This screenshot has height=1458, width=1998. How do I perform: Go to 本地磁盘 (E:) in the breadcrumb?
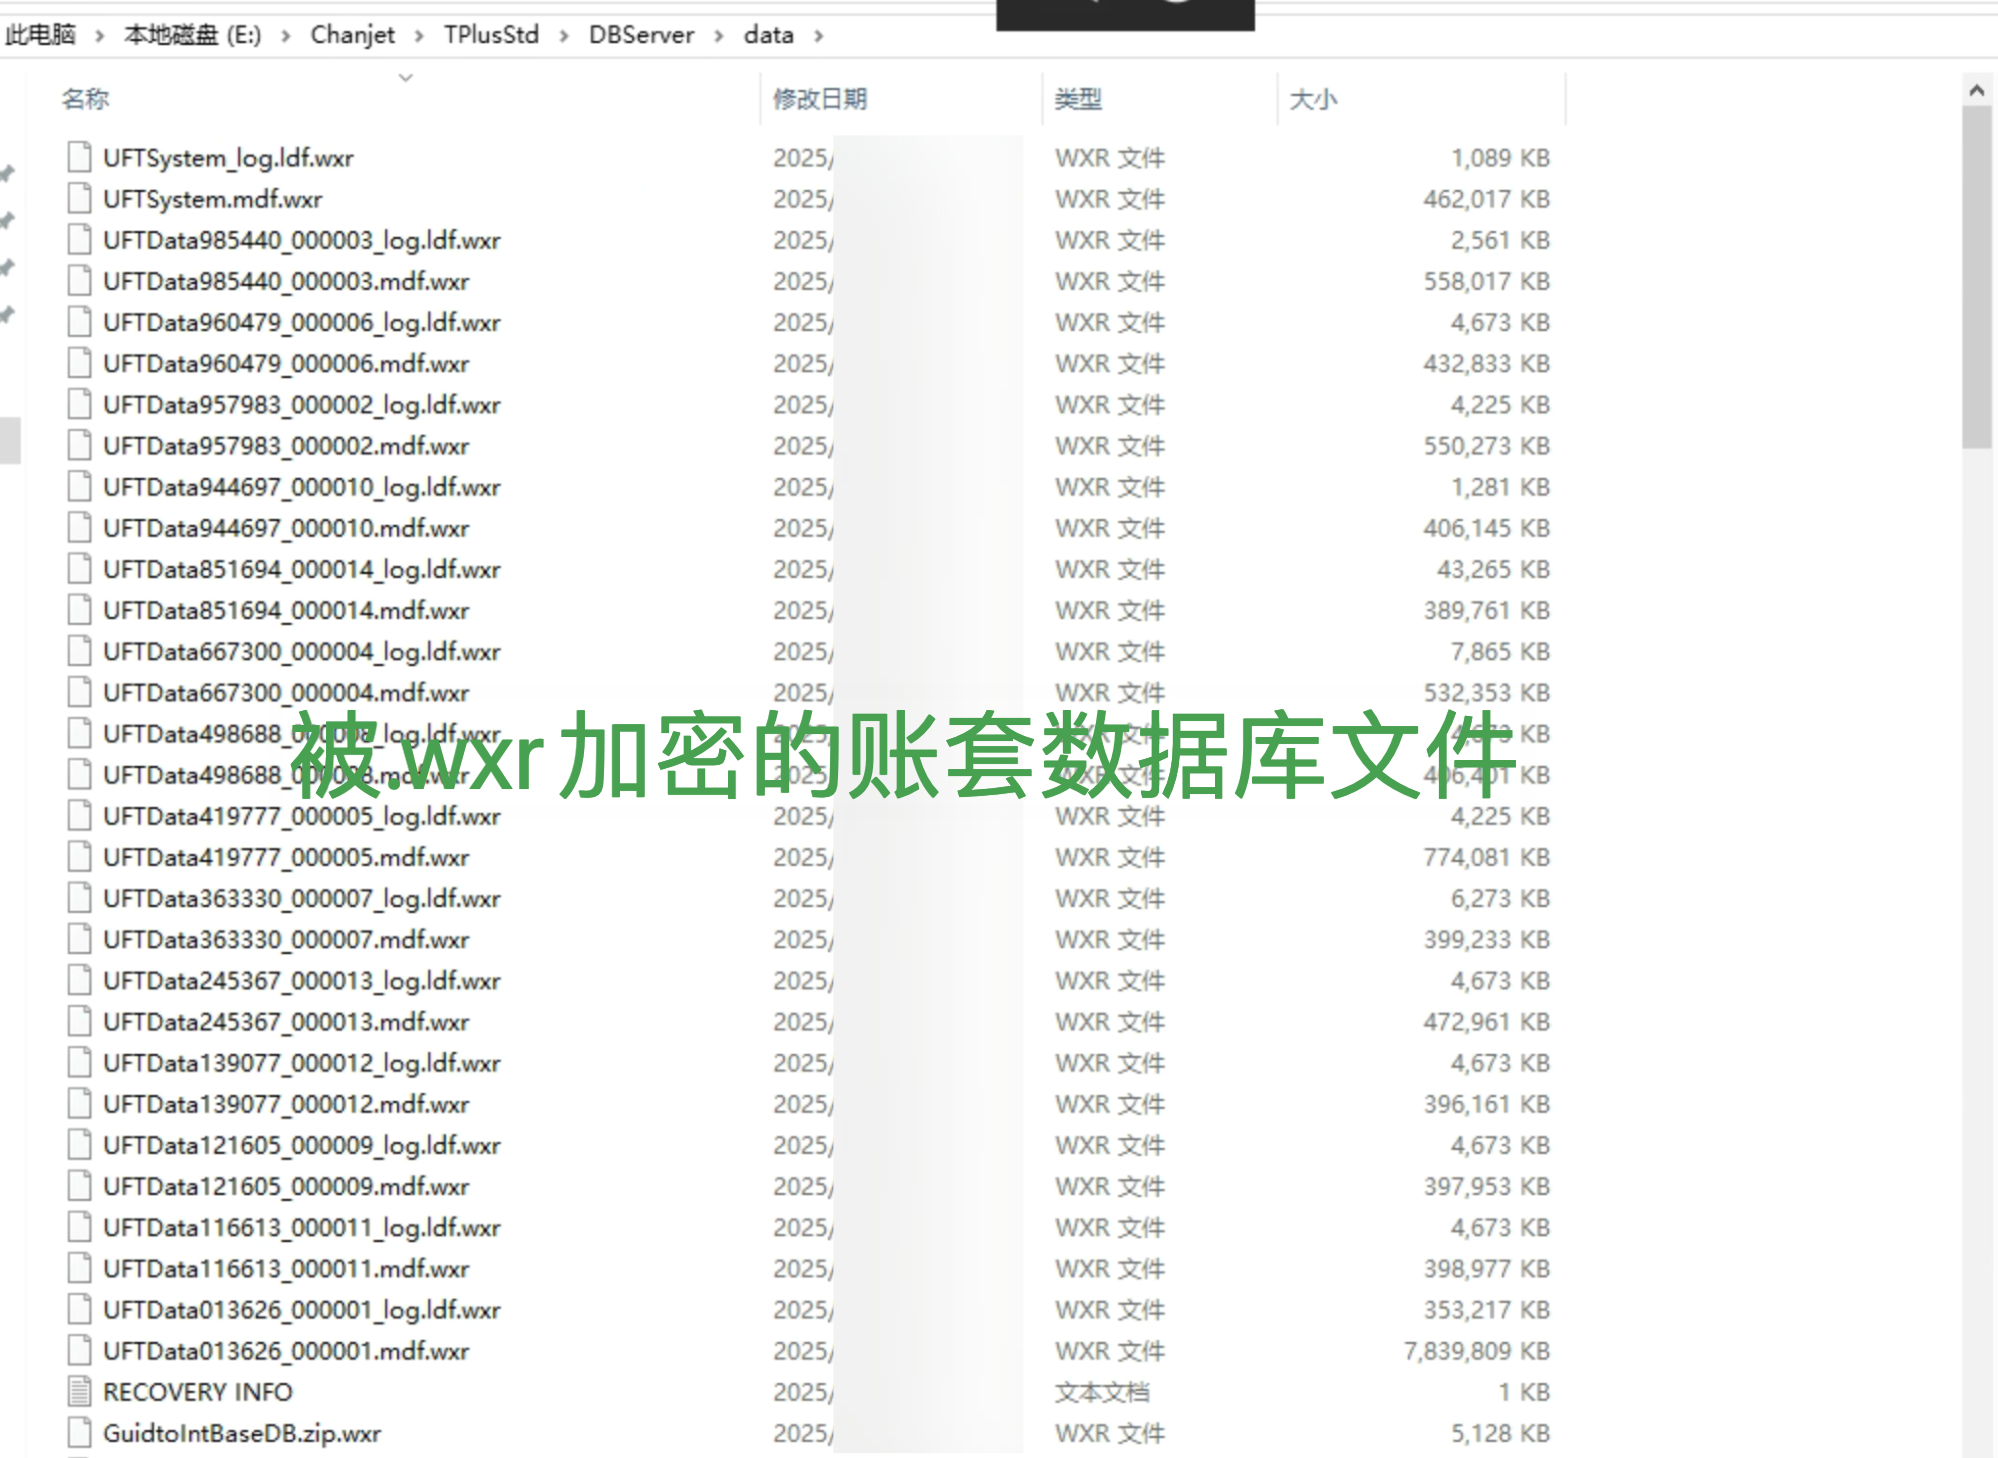[192, 35]
